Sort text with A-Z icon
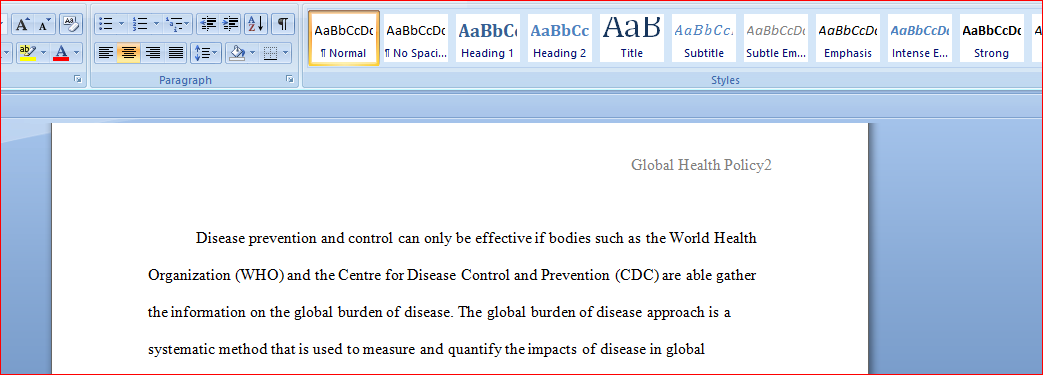Image resolution: width=1043 pixels, height=375 pixels. point(256,24)
